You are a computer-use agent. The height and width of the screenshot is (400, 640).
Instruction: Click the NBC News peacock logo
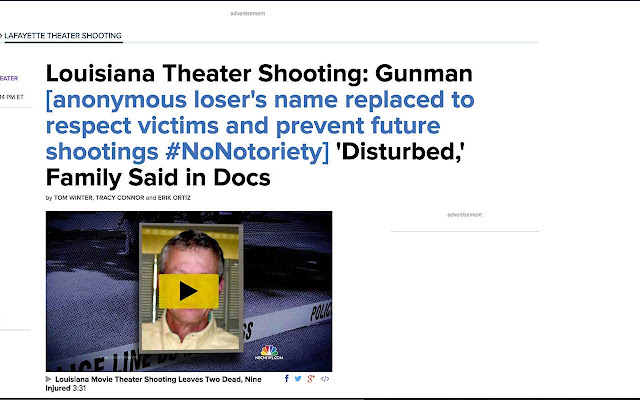click(270, 352)
